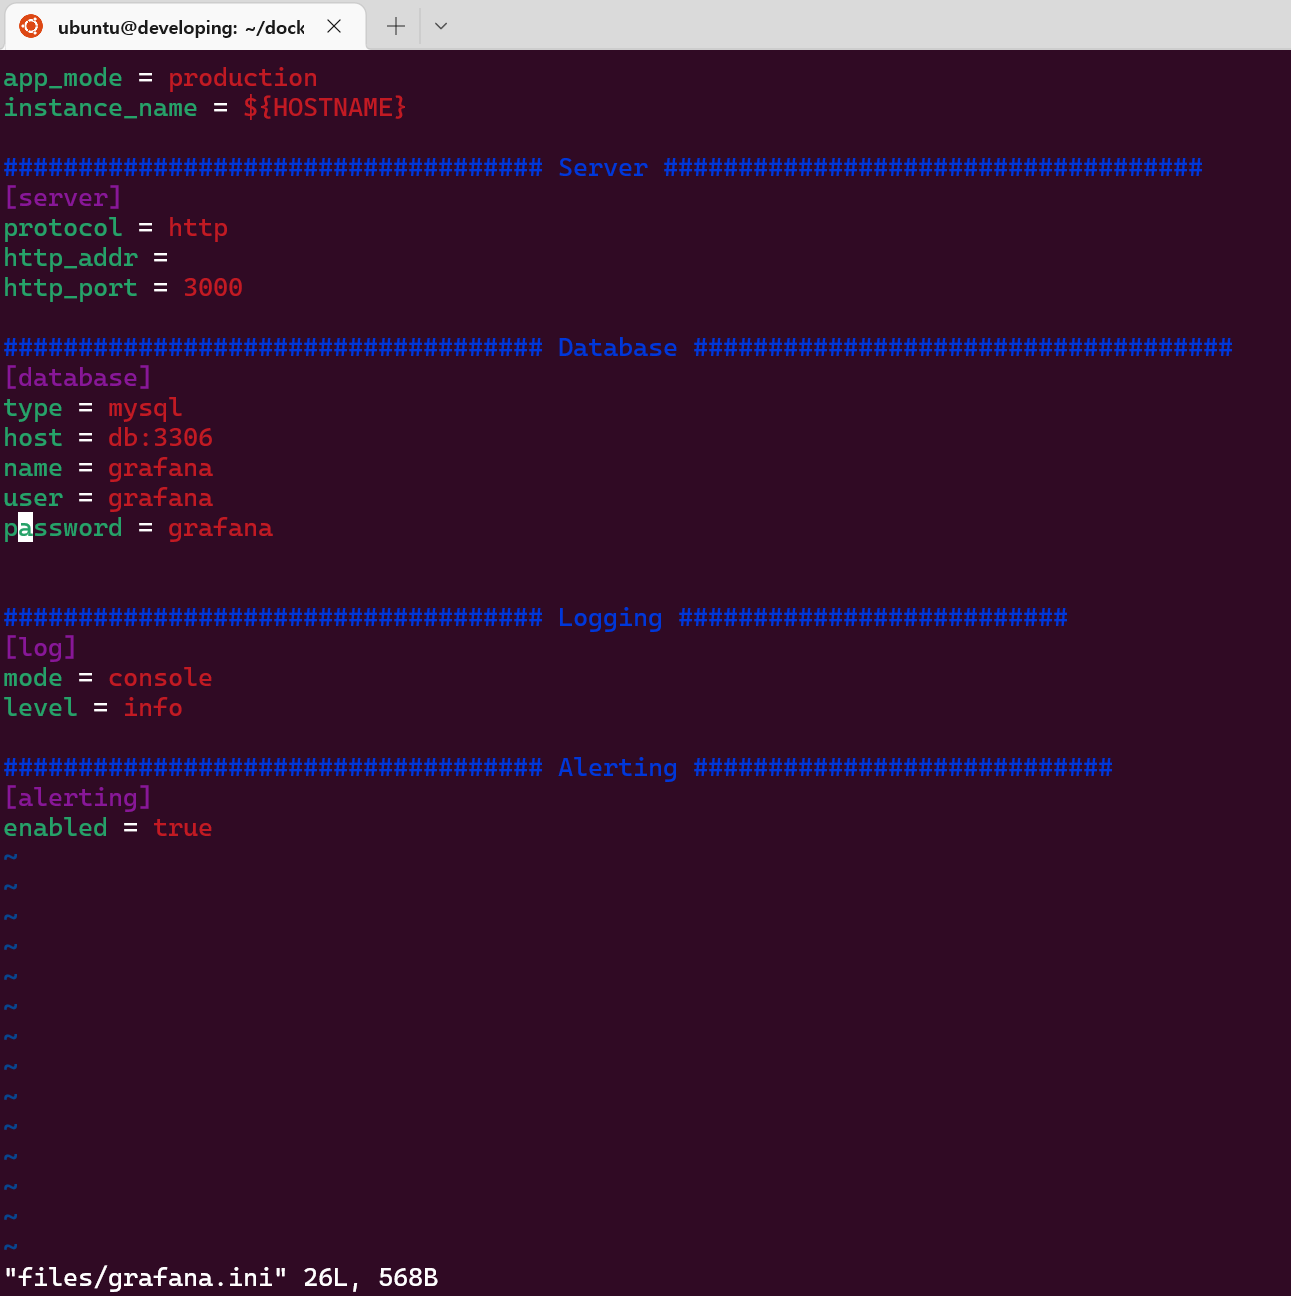Click the info log level value
Image resolution: width=1291 pixels, height=1296 pixels.
(x=153, y=708)
